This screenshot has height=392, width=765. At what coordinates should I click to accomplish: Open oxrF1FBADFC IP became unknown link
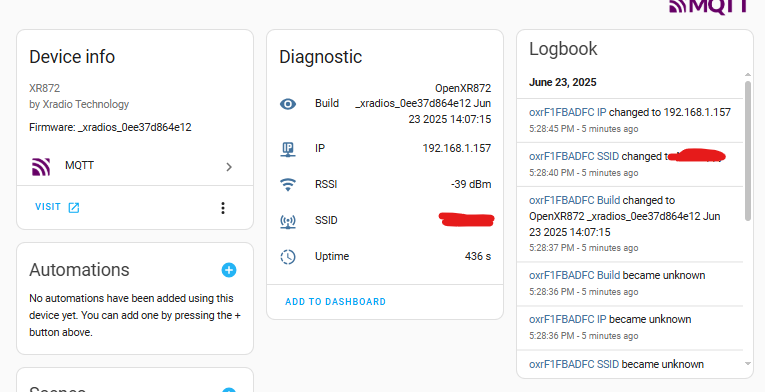(x=567, y=319)
